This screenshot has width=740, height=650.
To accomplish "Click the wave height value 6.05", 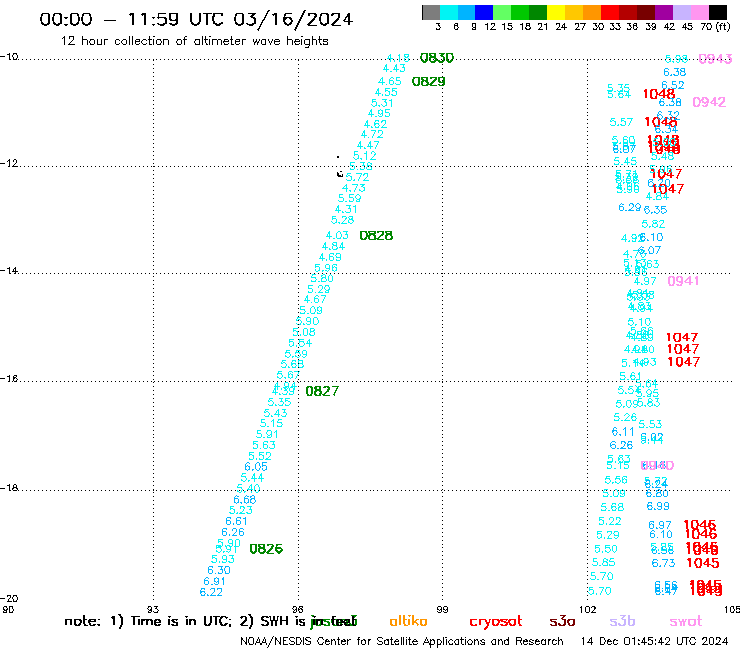I will 256,467.
